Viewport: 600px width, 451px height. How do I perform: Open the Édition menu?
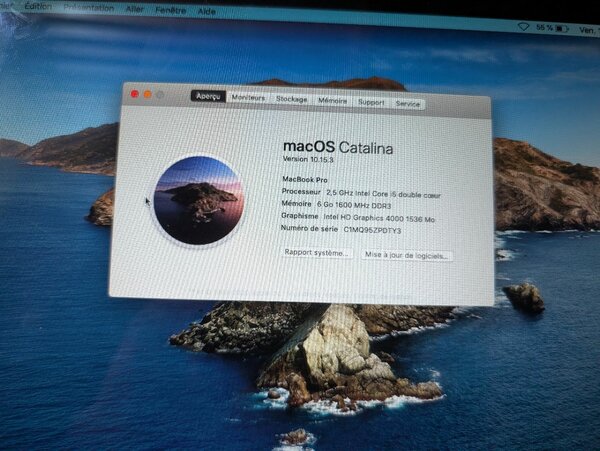38,7
